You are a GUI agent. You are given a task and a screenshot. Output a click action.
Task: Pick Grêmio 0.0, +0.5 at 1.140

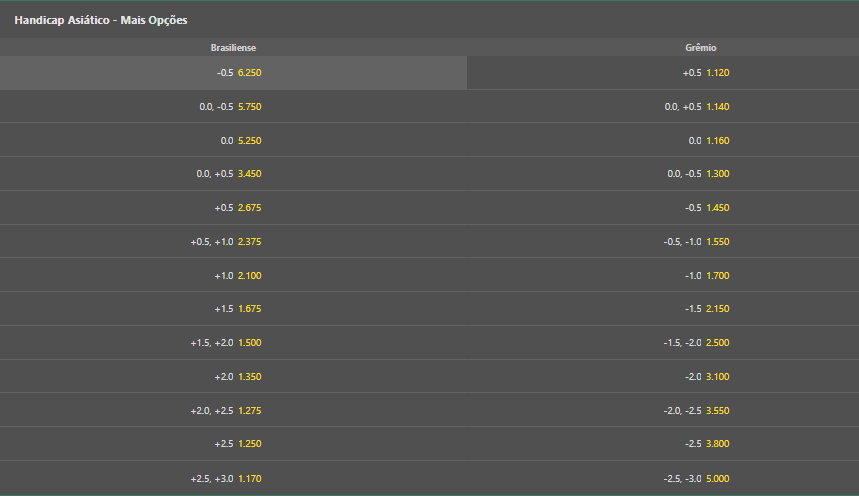(663, 106)
